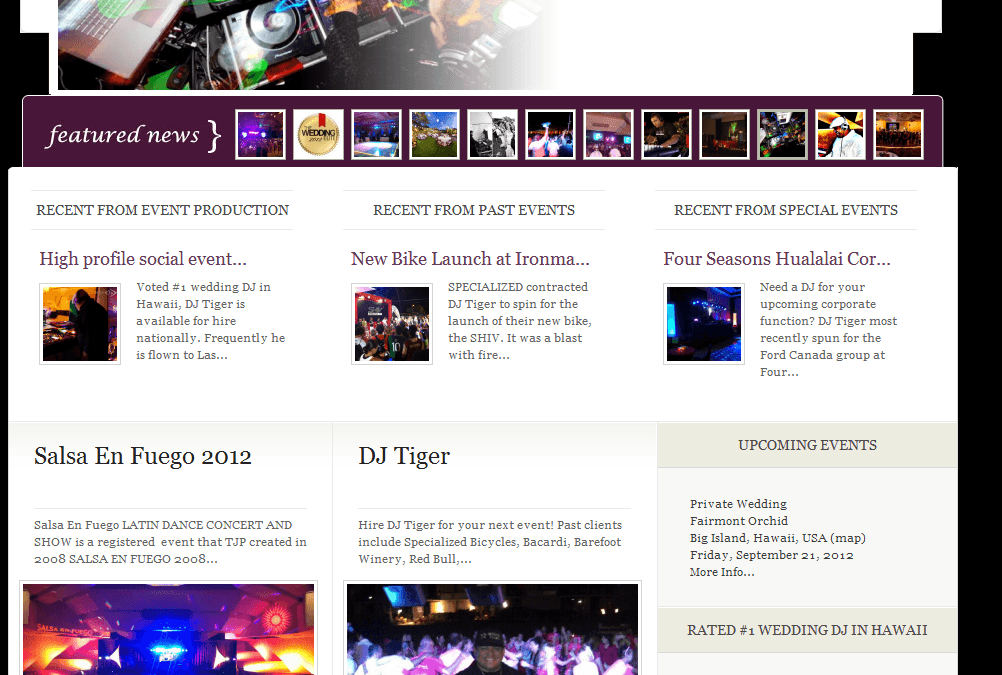Click the Four Seasons Hualalai Cor... headline
This screenshot has width=1002, height=675.
point(777,259)
